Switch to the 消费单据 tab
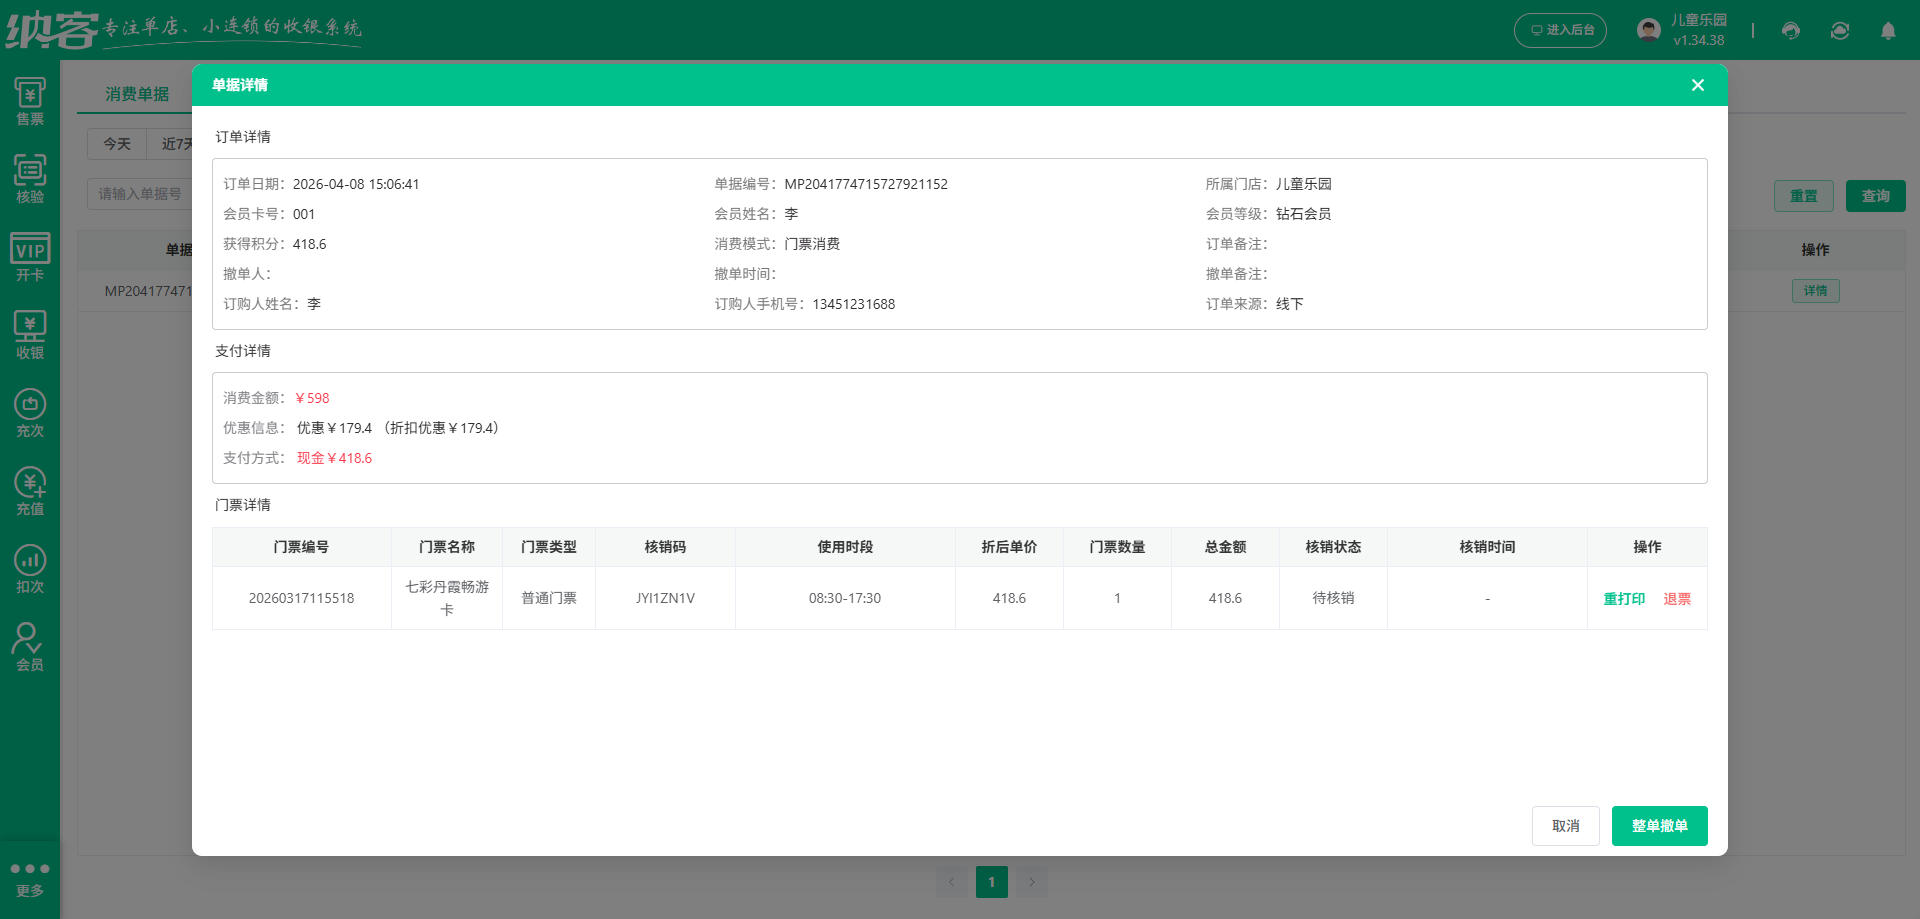Image resolution: width=1920 pixels, height=919 pixels. (138, 93)
